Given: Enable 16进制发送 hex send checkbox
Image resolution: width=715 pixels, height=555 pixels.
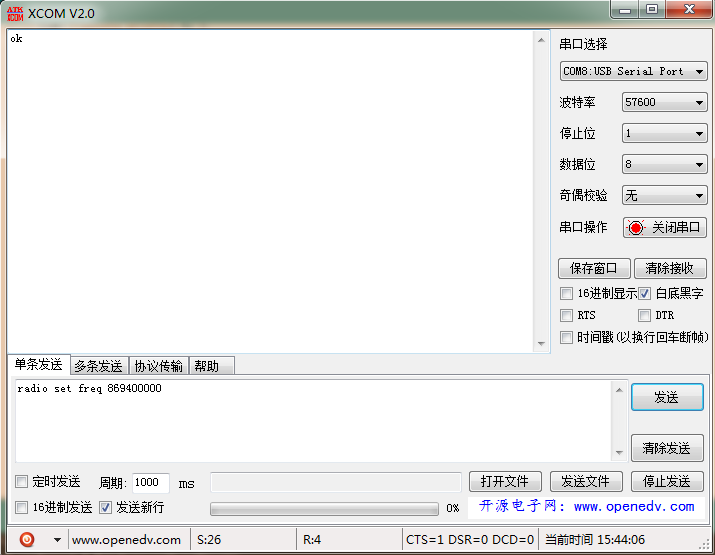Looking at the screenshot, I should point(21,507).
